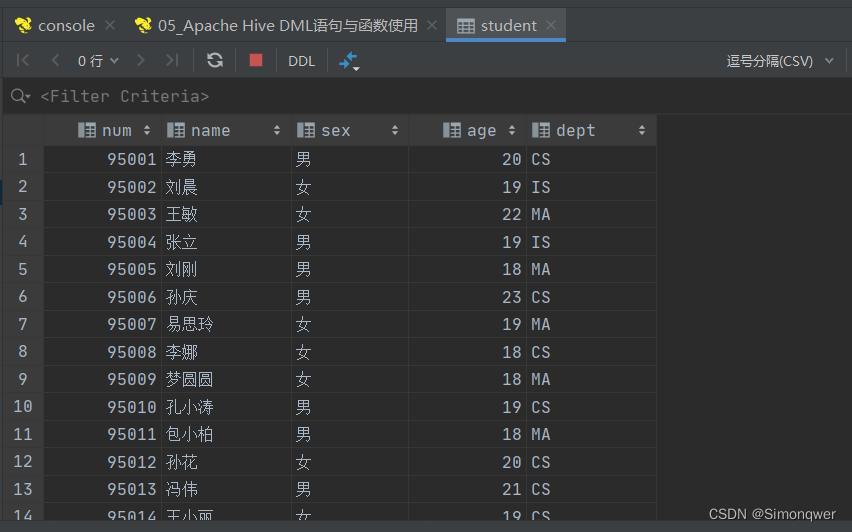Open the compare data arrows icon
This screenshot has width=852, height=532.
point(349,61)
